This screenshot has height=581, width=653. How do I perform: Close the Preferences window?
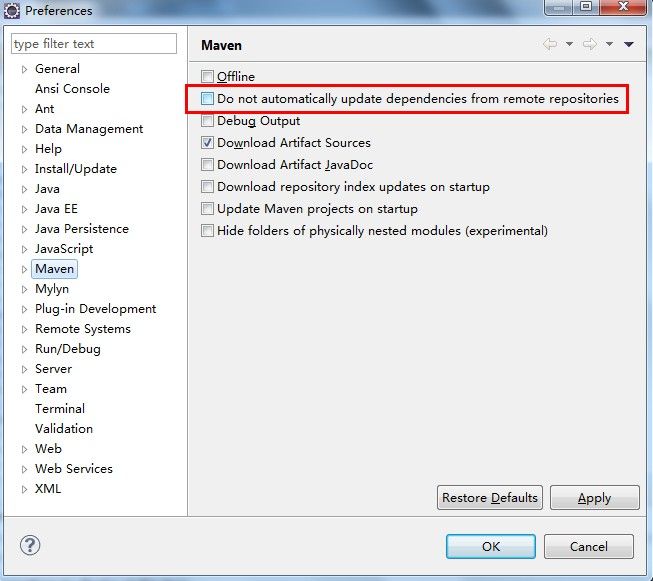[623, 7]
